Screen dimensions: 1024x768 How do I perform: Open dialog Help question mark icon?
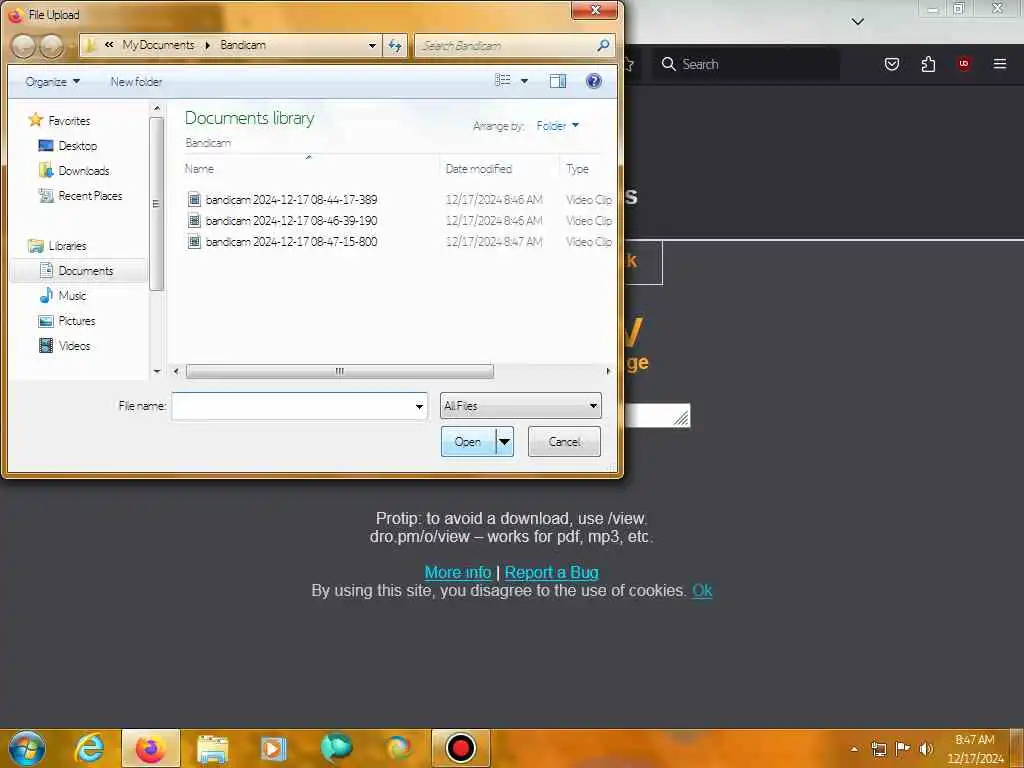tap(594, 81)
